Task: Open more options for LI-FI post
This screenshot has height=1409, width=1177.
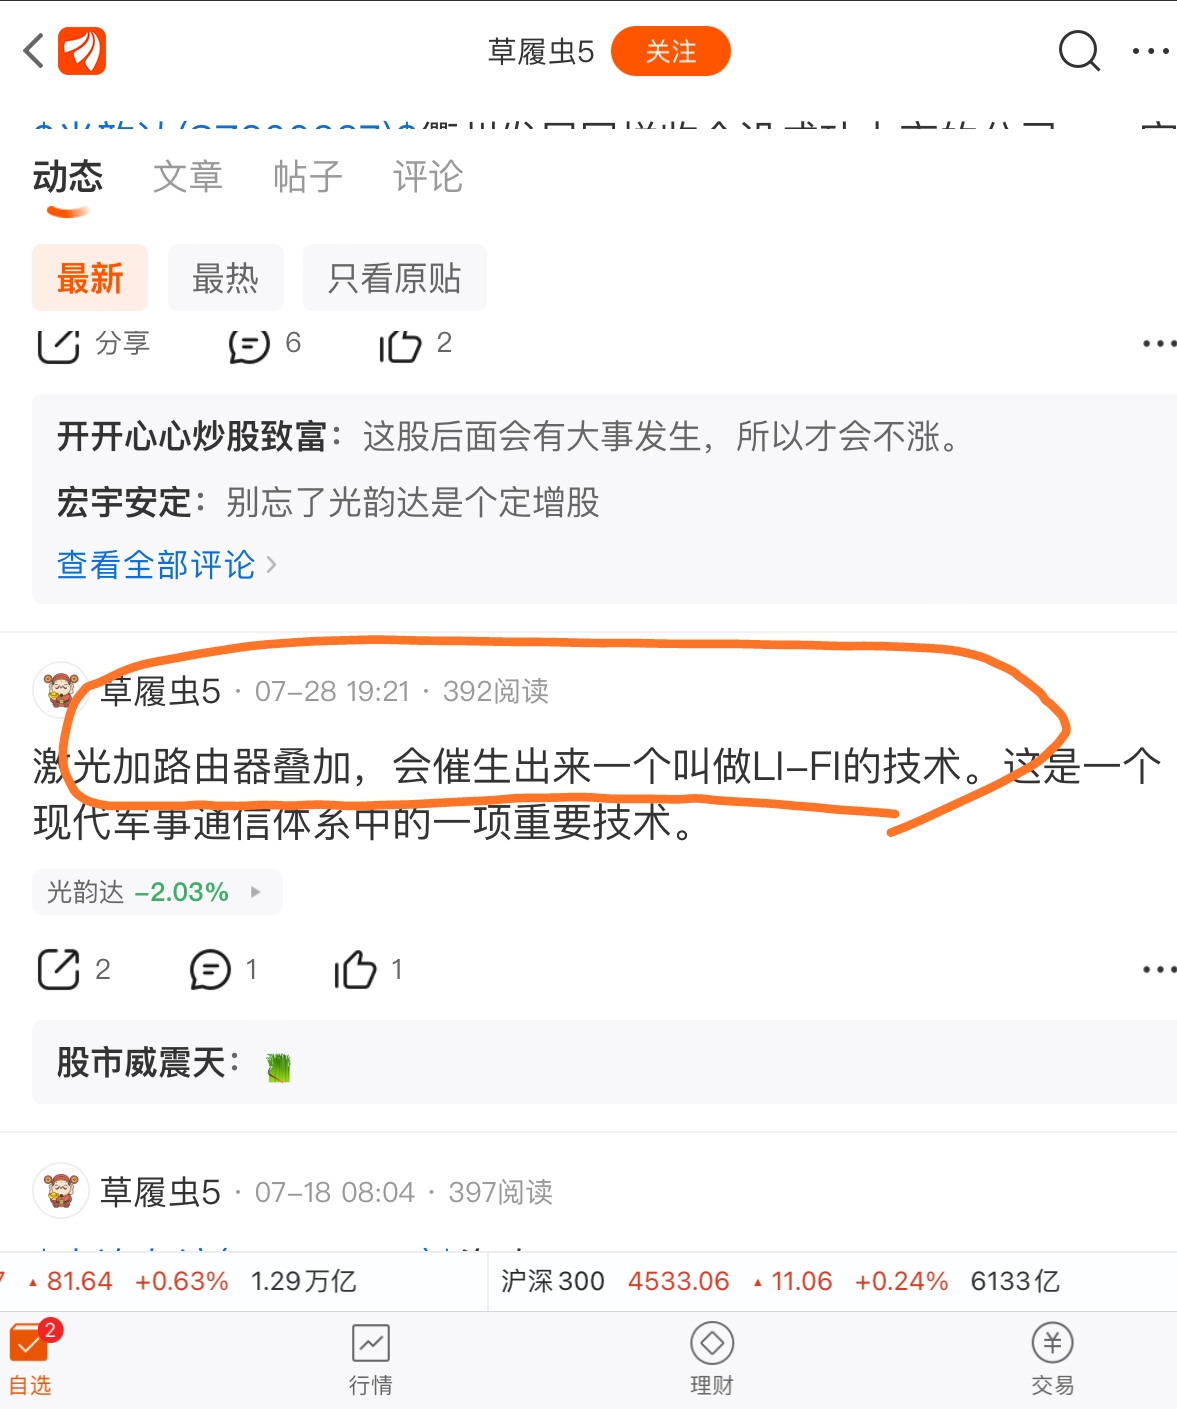Action: pos(1159,969)
